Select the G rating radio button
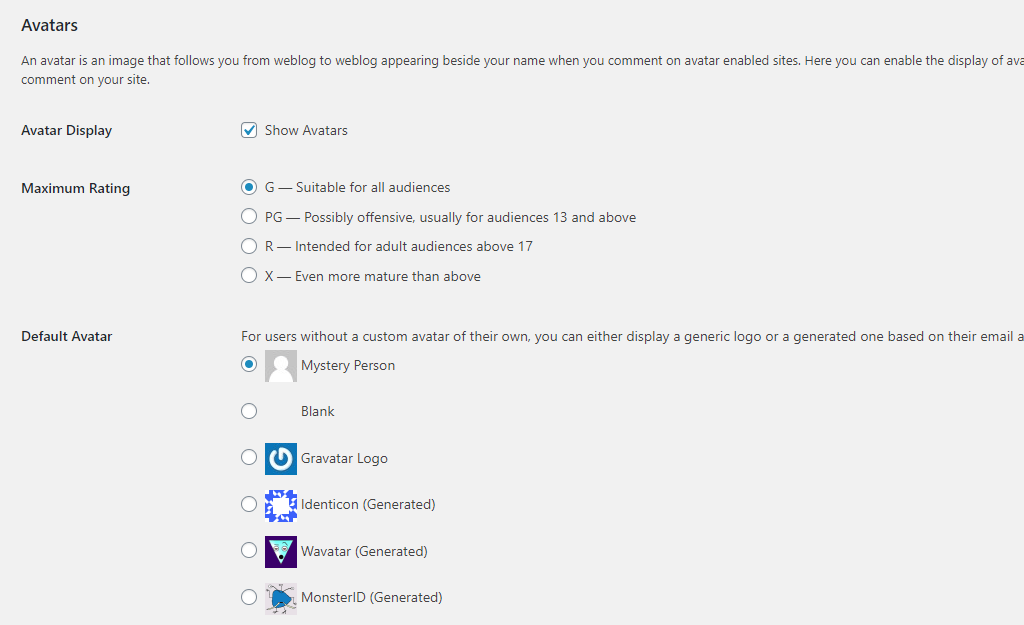The width and height of the screenshot is (1024, 625). click(249, 187)
